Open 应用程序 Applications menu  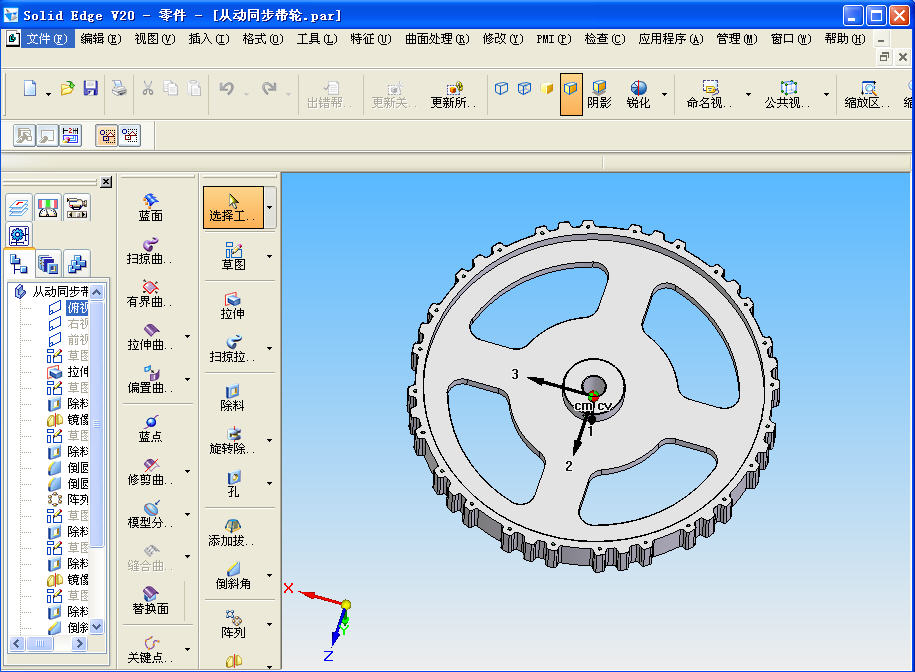click(670, 39)
